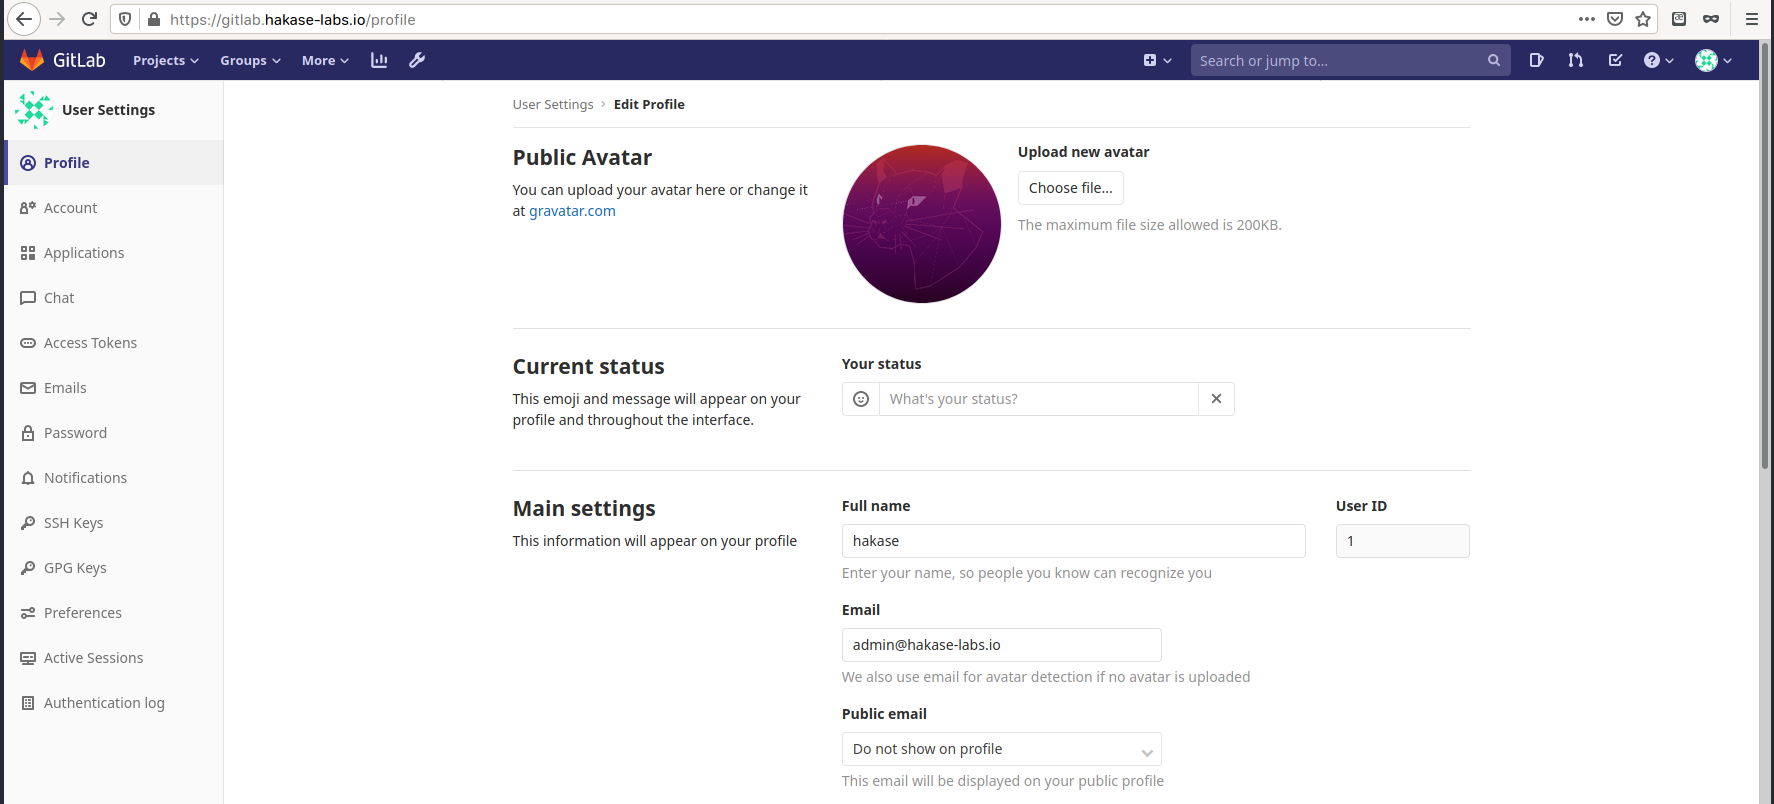Click the tracking protection shield icon
The height and width of the screenshot is (804, 1774).
125,19
